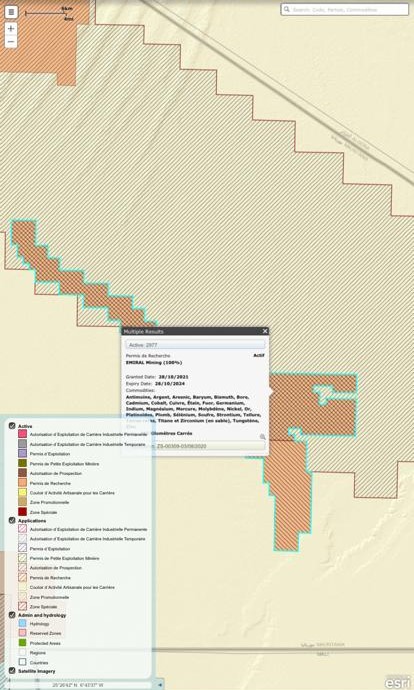Expand the Active 2977 result entry
This screenshot has width=414, height=690.
pos(195,345)
